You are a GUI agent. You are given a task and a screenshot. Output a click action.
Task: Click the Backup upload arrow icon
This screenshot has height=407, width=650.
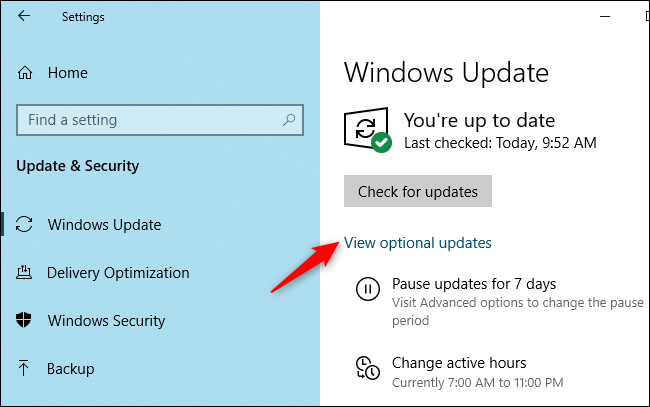tap(26, 369)
